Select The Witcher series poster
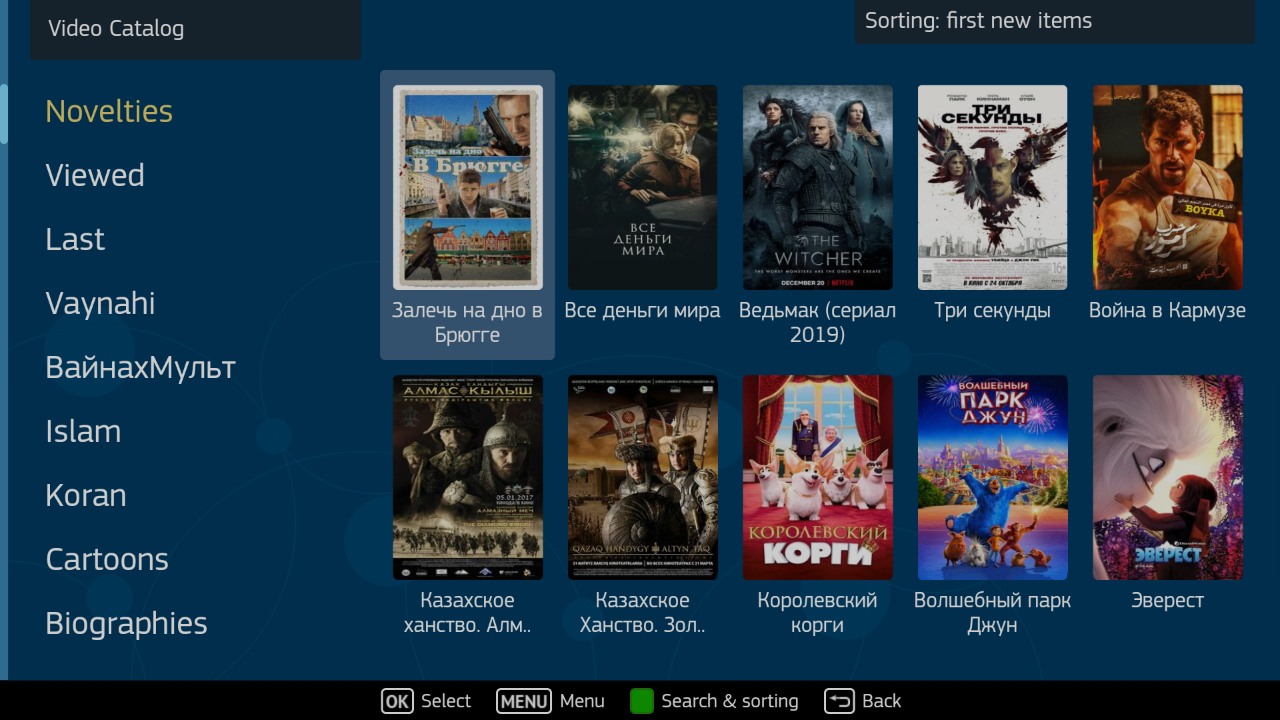 [x=818, y=187]
